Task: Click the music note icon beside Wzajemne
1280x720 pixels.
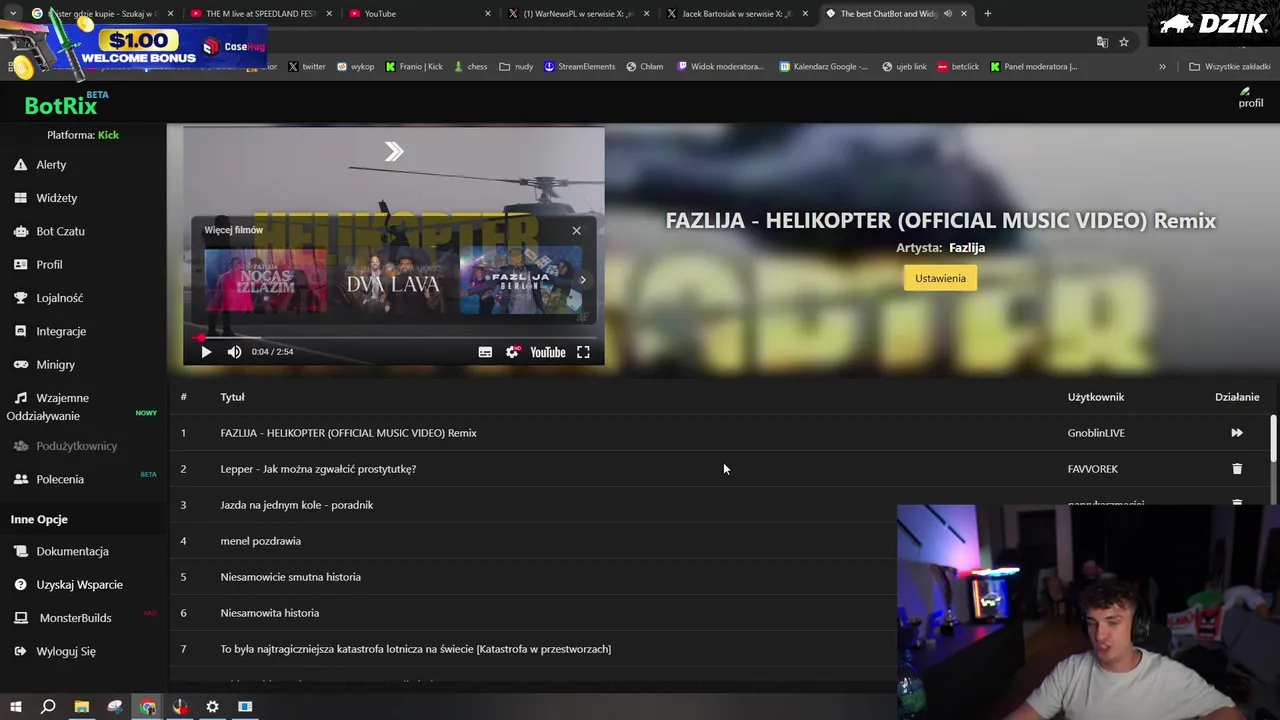Action: point(20,398)
